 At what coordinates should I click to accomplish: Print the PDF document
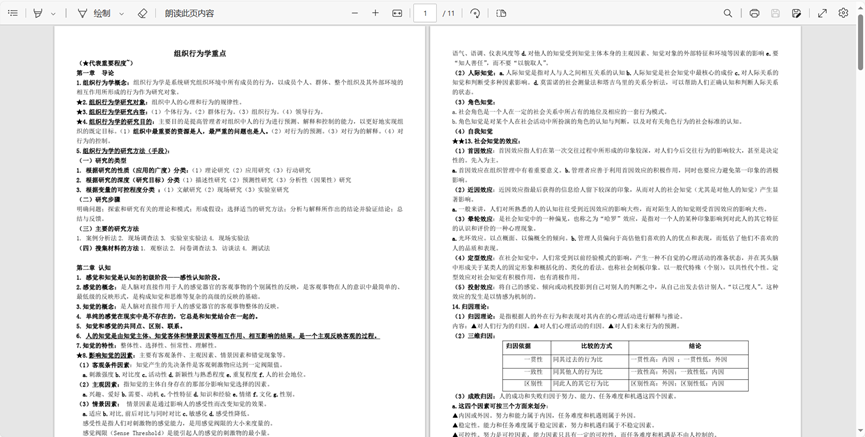754,13
